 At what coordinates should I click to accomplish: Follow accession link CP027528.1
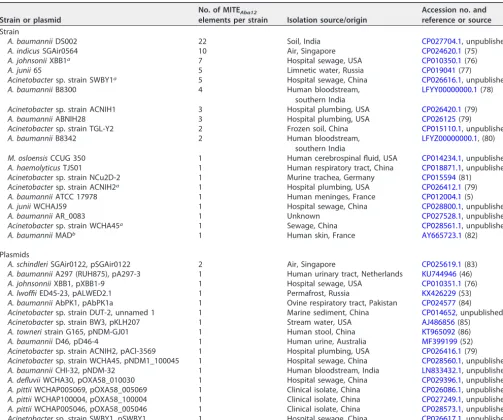(x=442, y=216)
